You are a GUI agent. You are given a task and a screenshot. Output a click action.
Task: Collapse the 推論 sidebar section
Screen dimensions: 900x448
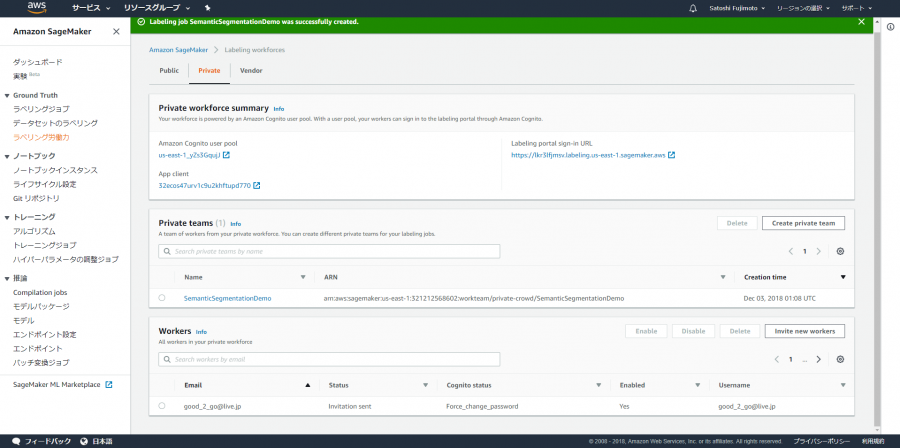point(7,279)
